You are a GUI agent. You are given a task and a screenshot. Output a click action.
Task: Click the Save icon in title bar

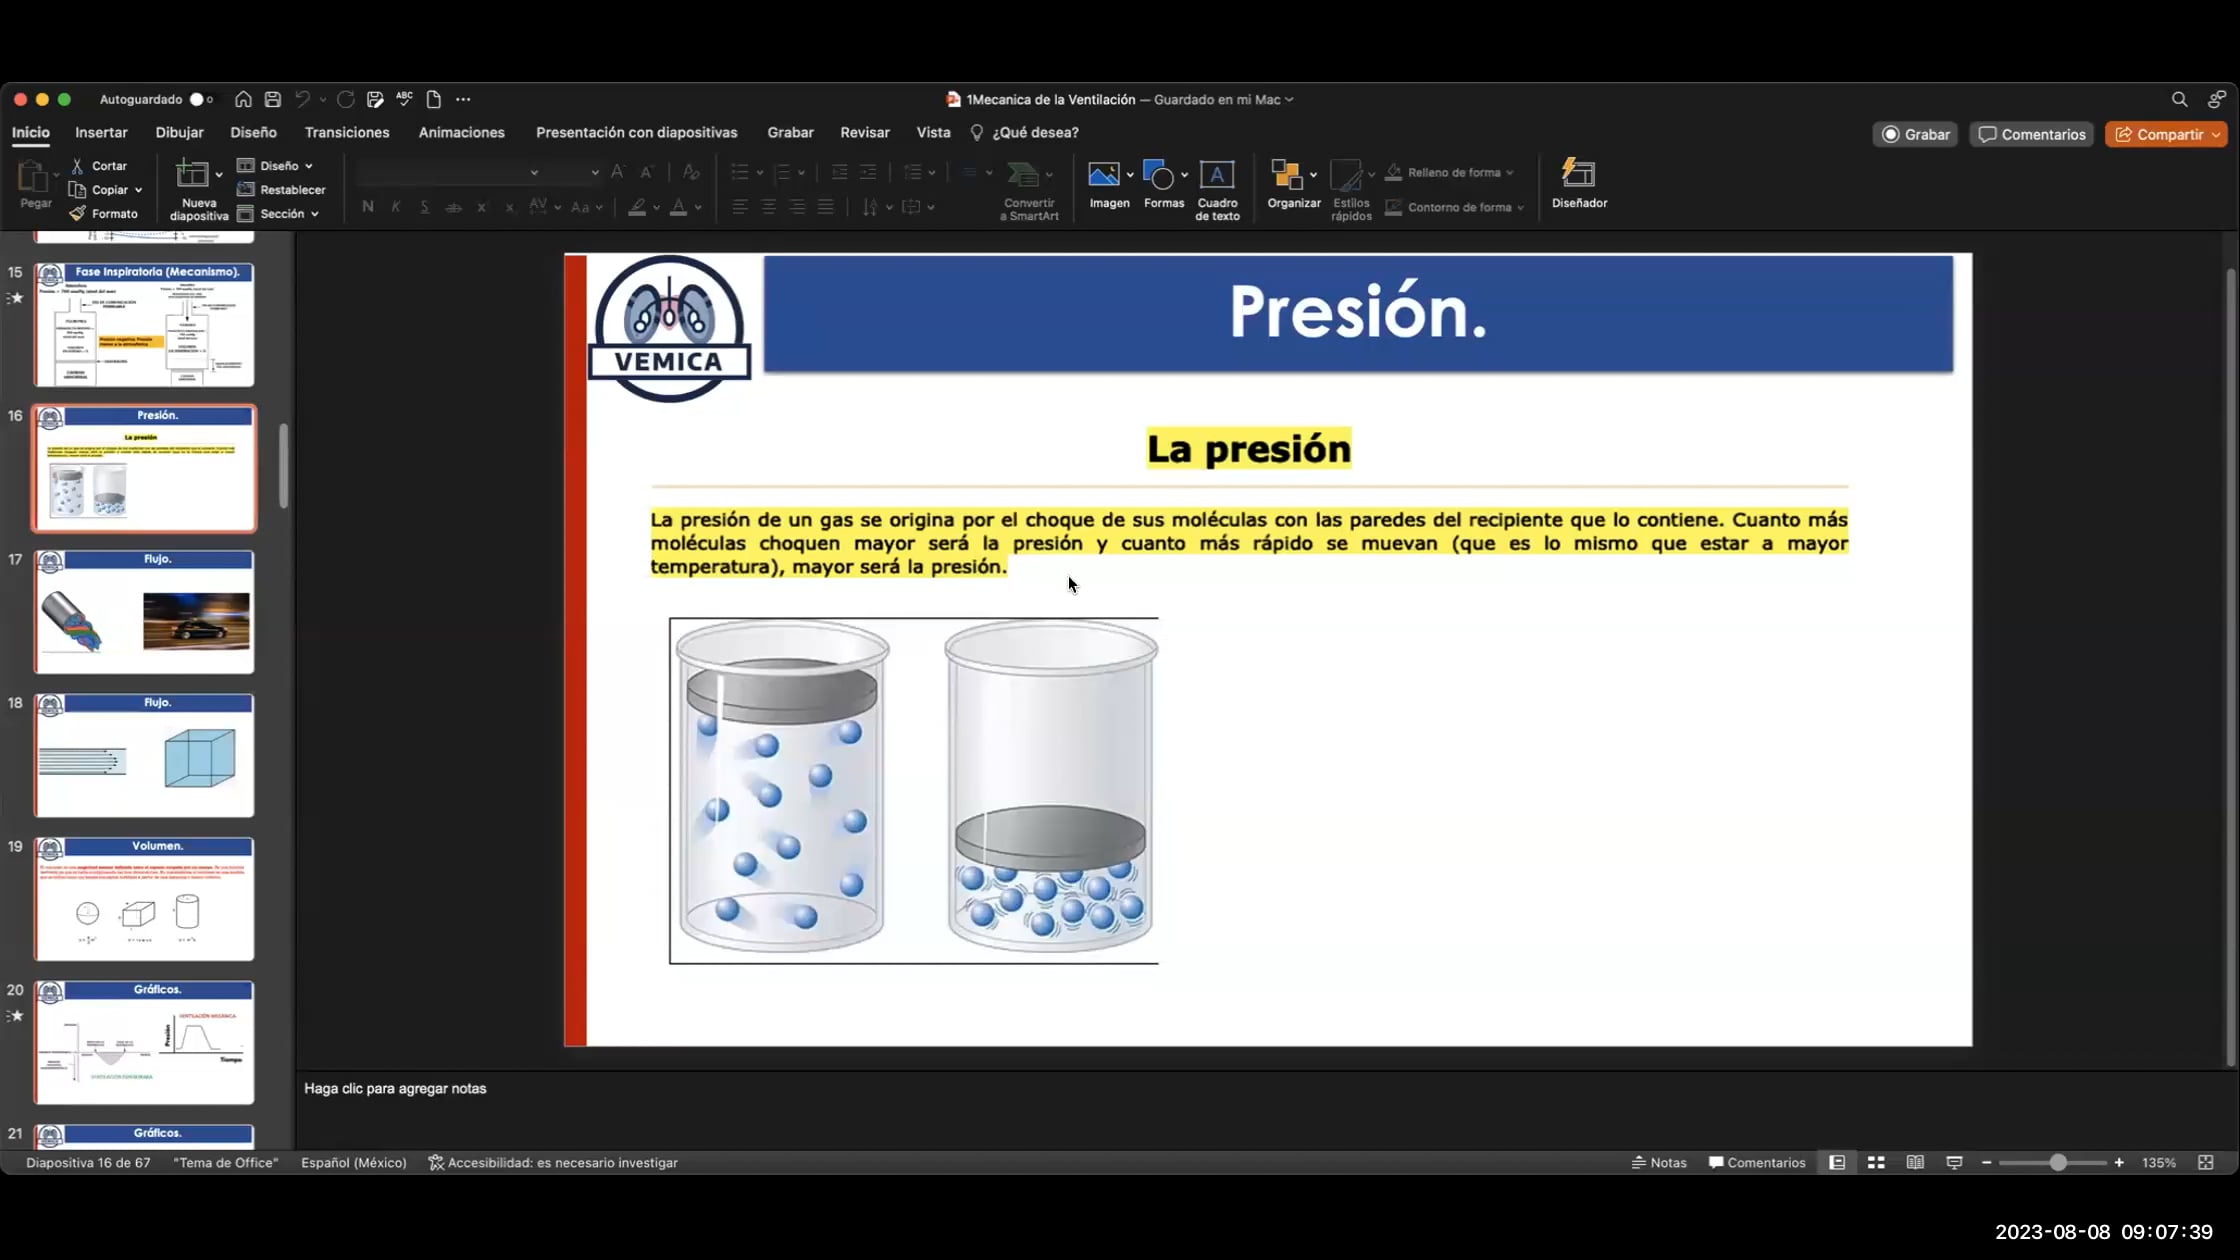(x=272, y=99)
